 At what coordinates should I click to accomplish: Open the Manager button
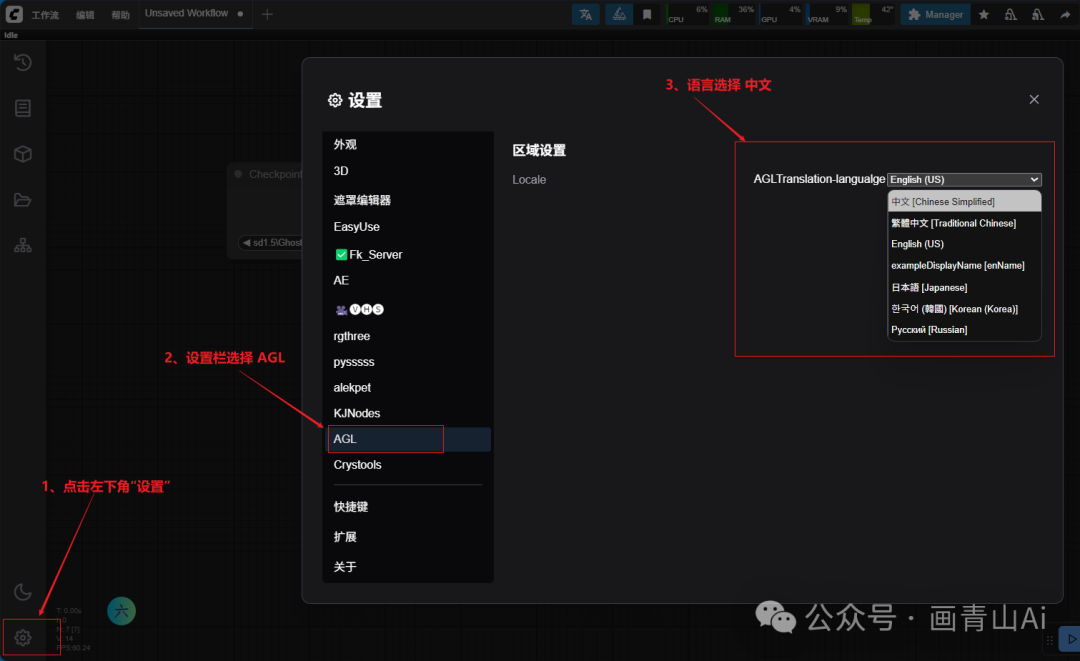tap(935, 14)
